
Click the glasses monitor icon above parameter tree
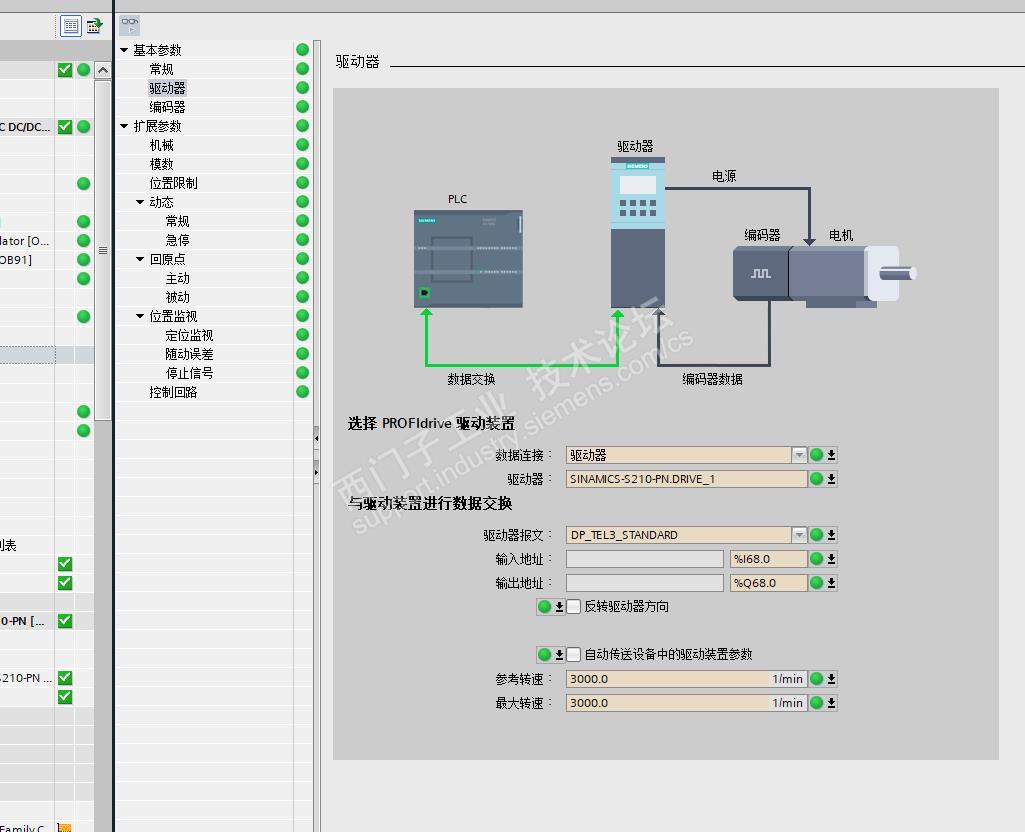click(129, 25)
